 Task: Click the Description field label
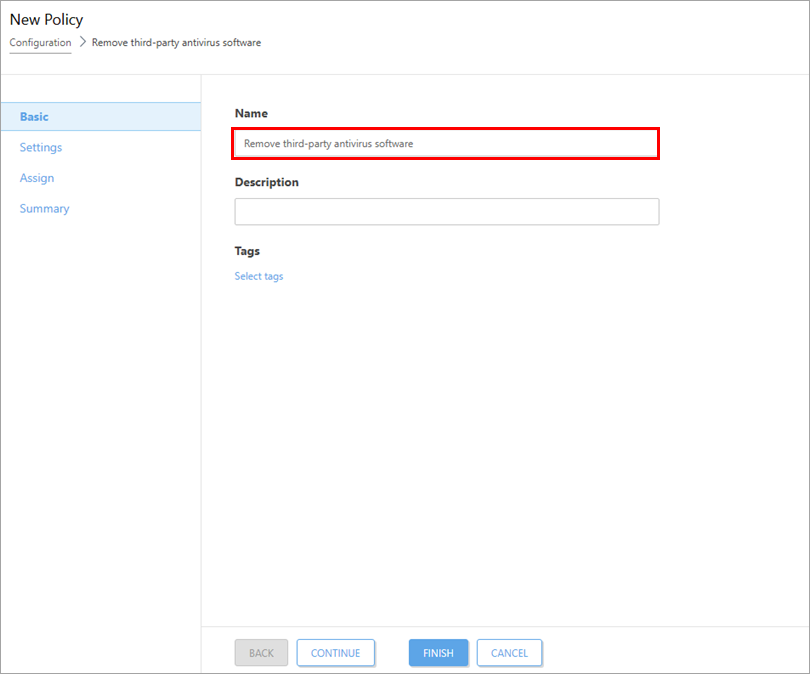tap(267, 182)
